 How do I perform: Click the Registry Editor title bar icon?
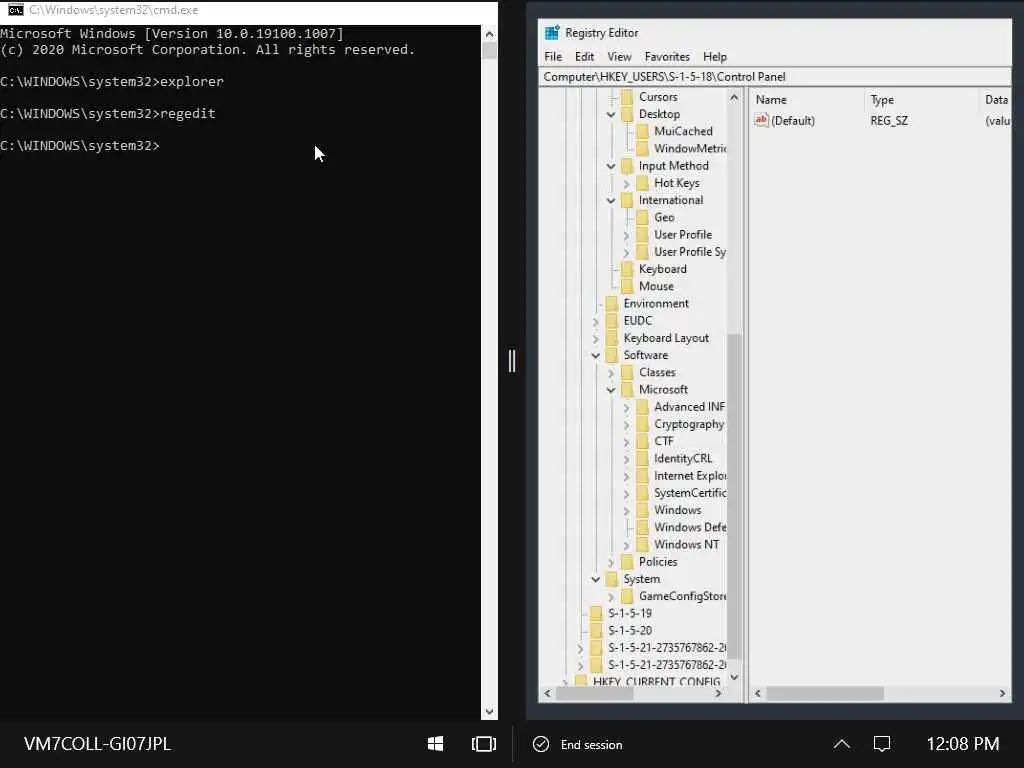pos(552,33)
